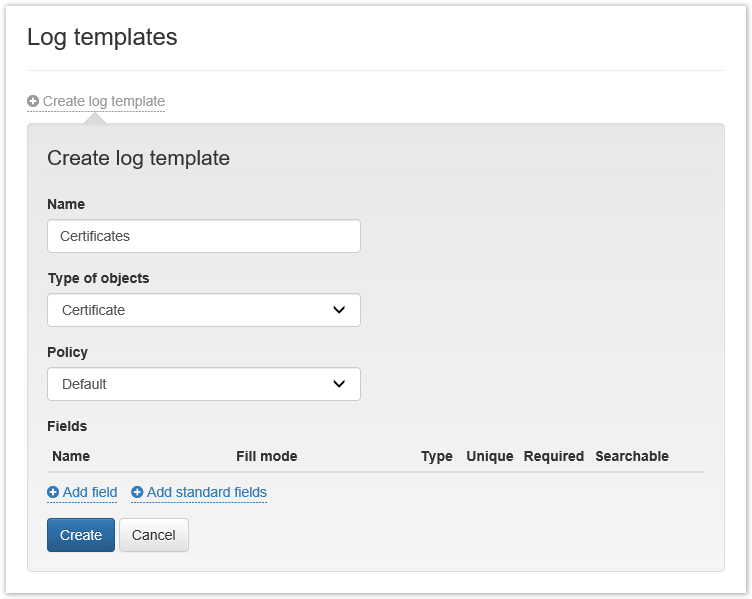
Task: Expand the Policy dropdown arrow
Action: point(339,384)
